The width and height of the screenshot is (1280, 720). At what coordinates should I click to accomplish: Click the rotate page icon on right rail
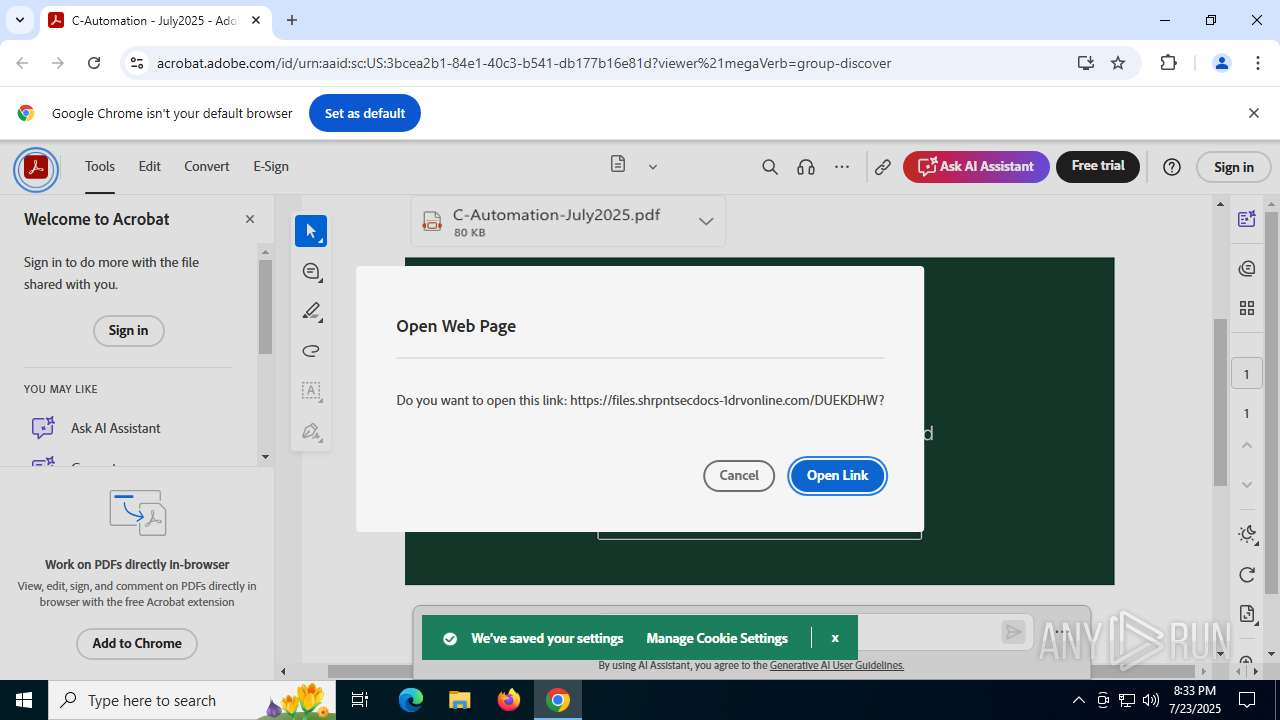(x=1246, y=574)
